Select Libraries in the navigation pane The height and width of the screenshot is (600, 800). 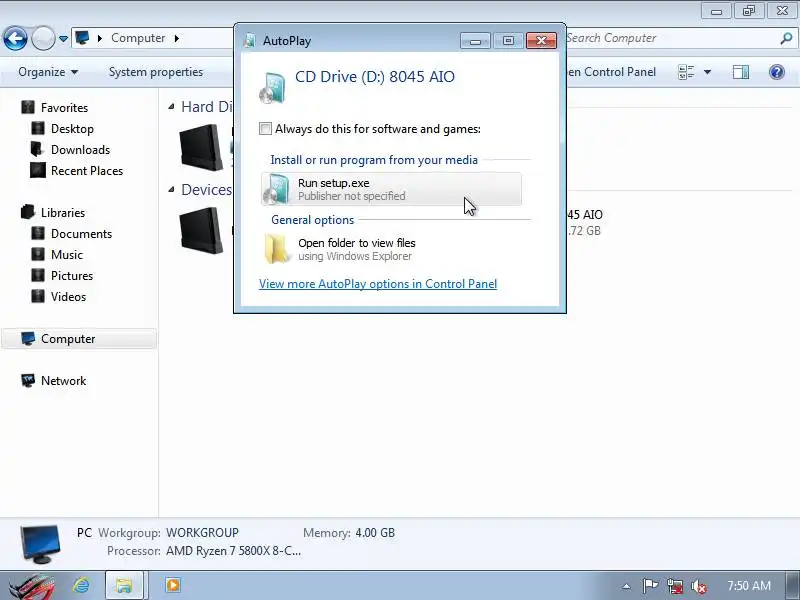click(x=63, y=213)
